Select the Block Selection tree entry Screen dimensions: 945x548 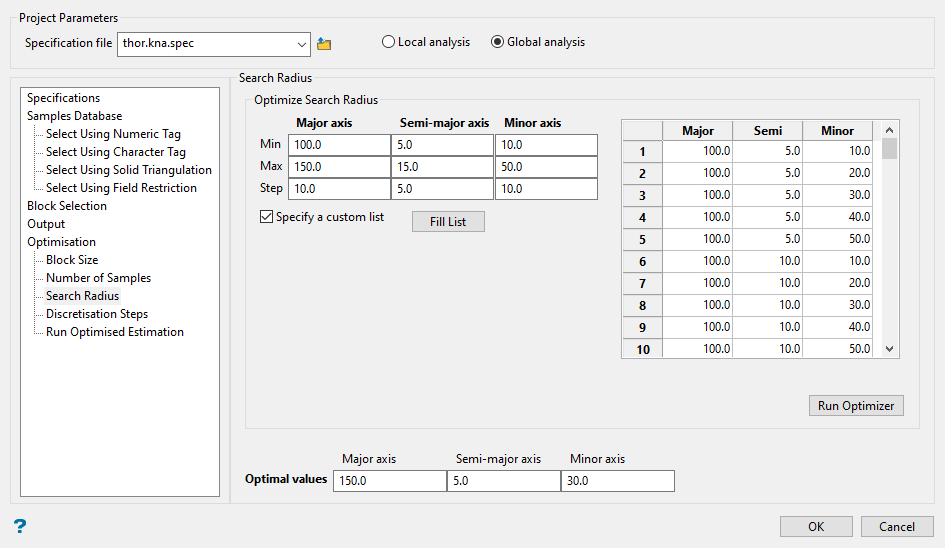[67, 206]
